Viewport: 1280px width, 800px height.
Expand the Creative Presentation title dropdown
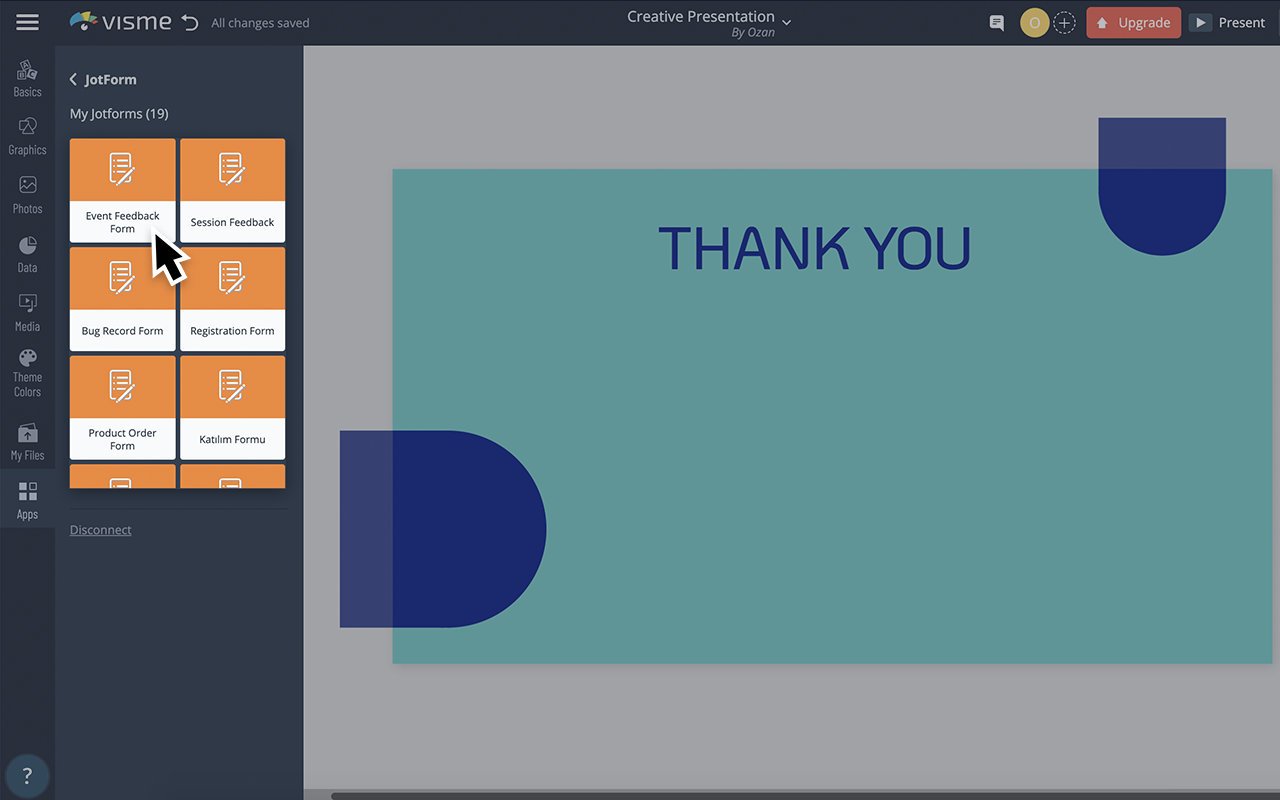(x=786, y=22)
